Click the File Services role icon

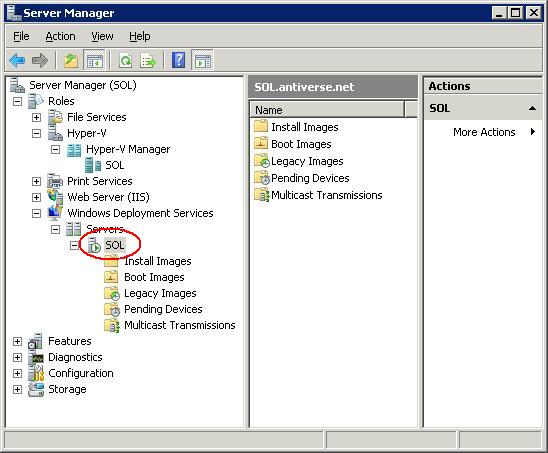[x=55, y=117]
